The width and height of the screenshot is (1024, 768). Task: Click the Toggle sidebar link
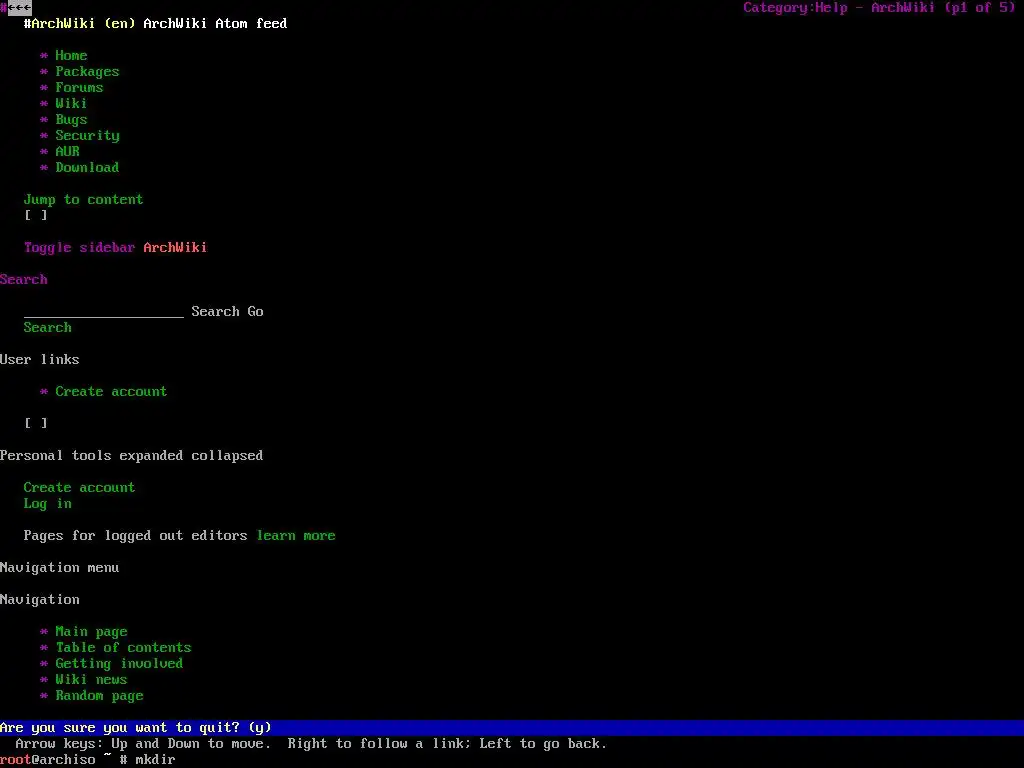(80, 248)
